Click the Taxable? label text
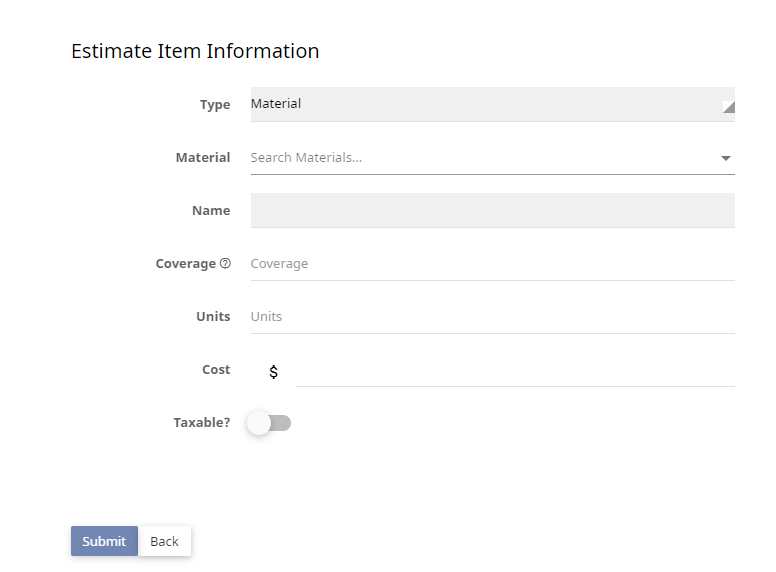The height and width of the screenshot is (572, 776). coord(201,423)
